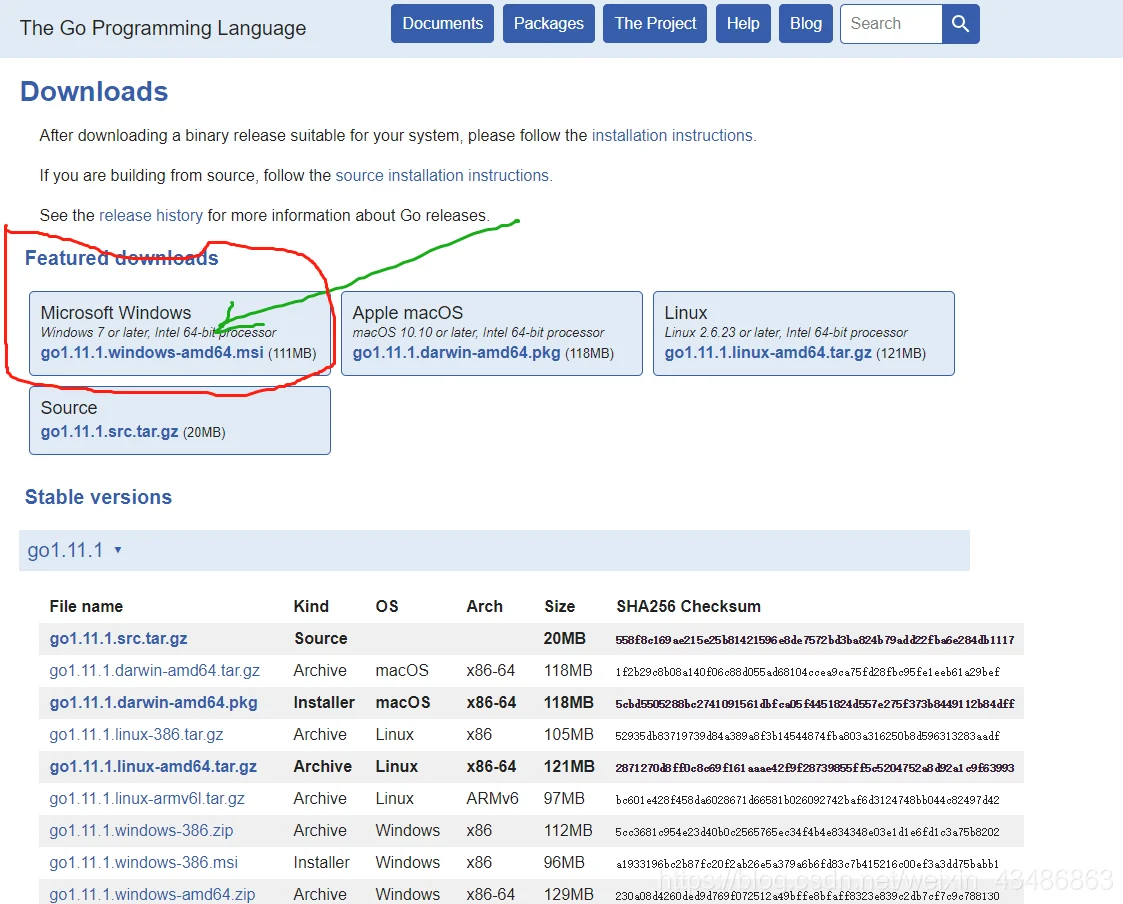Open the release history link
Viewport: 1123px width, 904px height.
(150, 216)
